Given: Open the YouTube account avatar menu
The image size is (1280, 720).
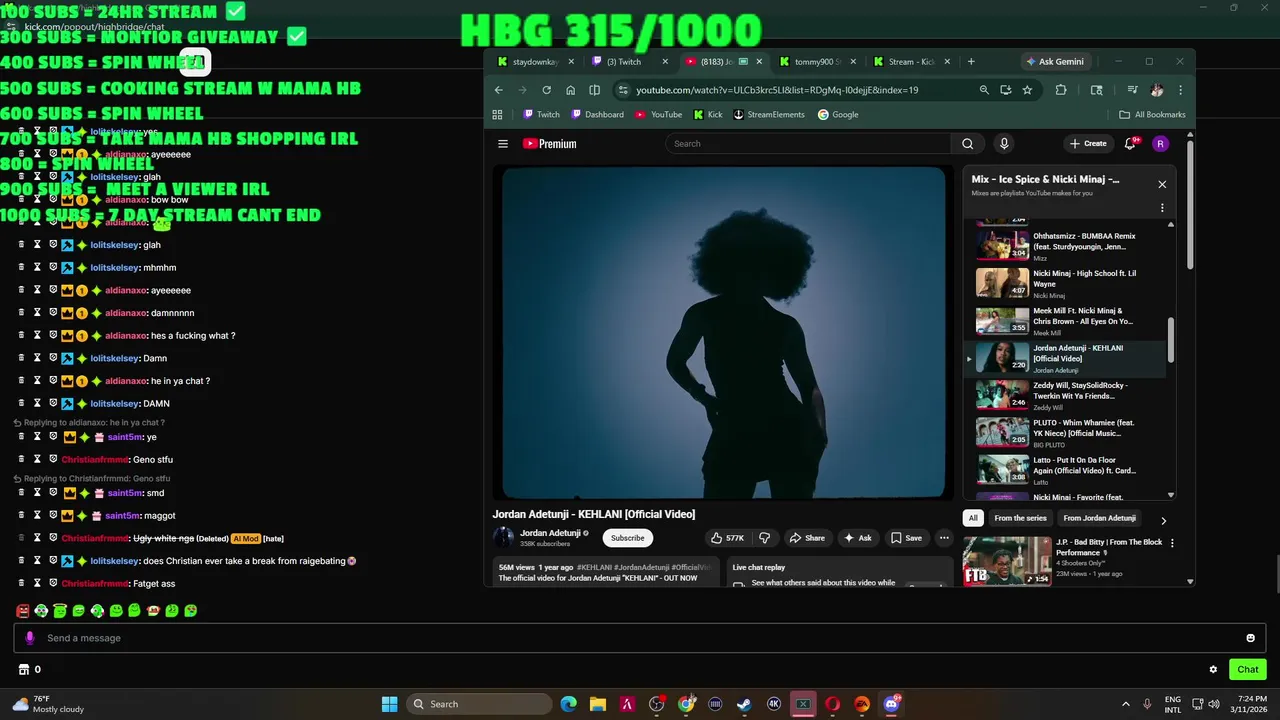Looking at the screenshot, I should click(1160, 144).
